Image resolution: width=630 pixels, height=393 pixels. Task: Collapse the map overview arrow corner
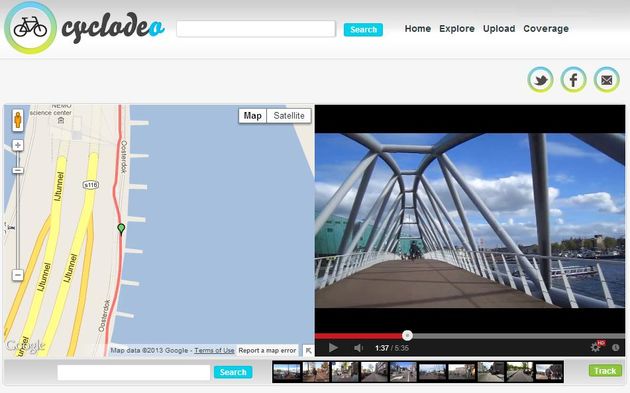coord(308,350)
